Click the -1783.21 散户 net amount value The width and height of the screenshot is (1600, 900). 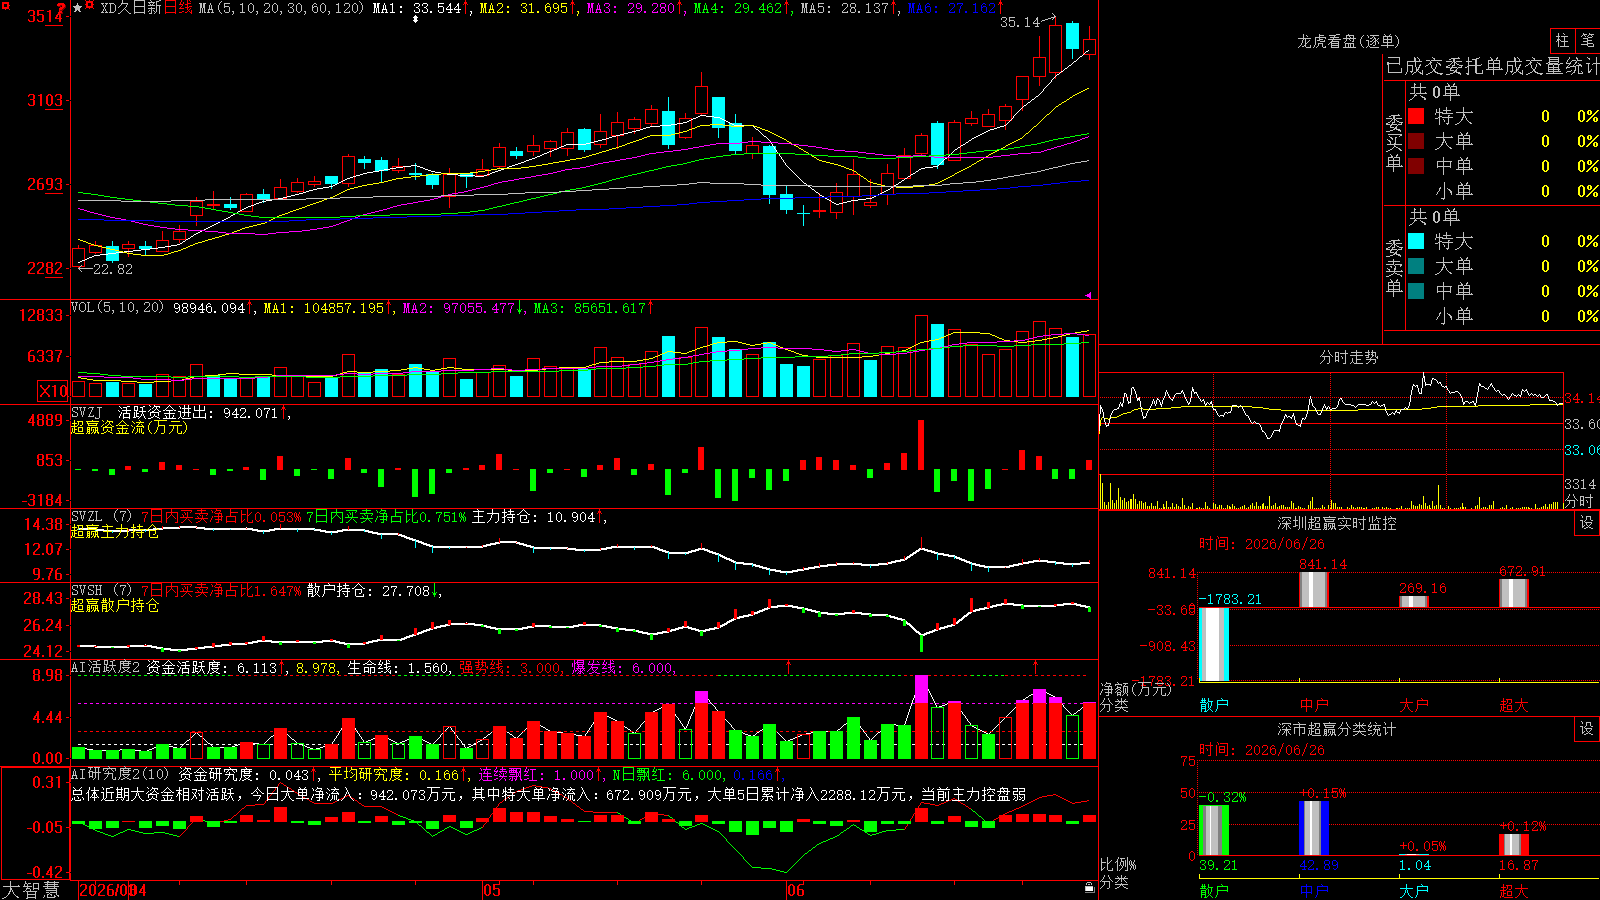(x=1231, y=599)
